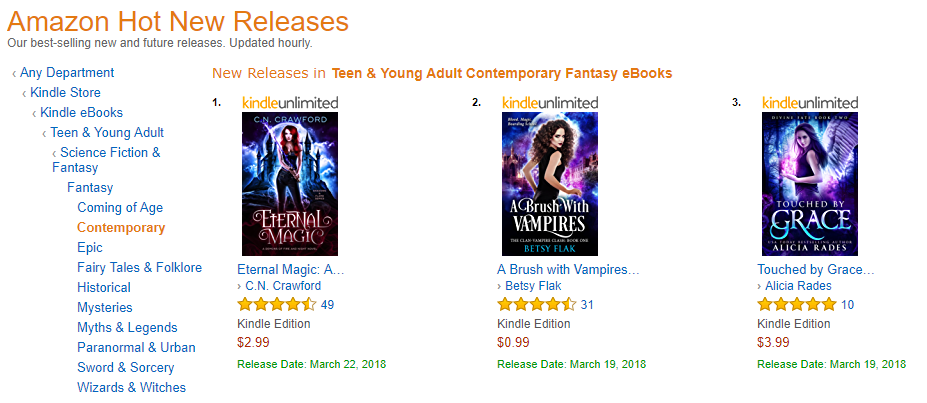Click the Kindle Unlimited logo above Eternal Magic
Screen dimensions: 927x403
click(290, 102)
